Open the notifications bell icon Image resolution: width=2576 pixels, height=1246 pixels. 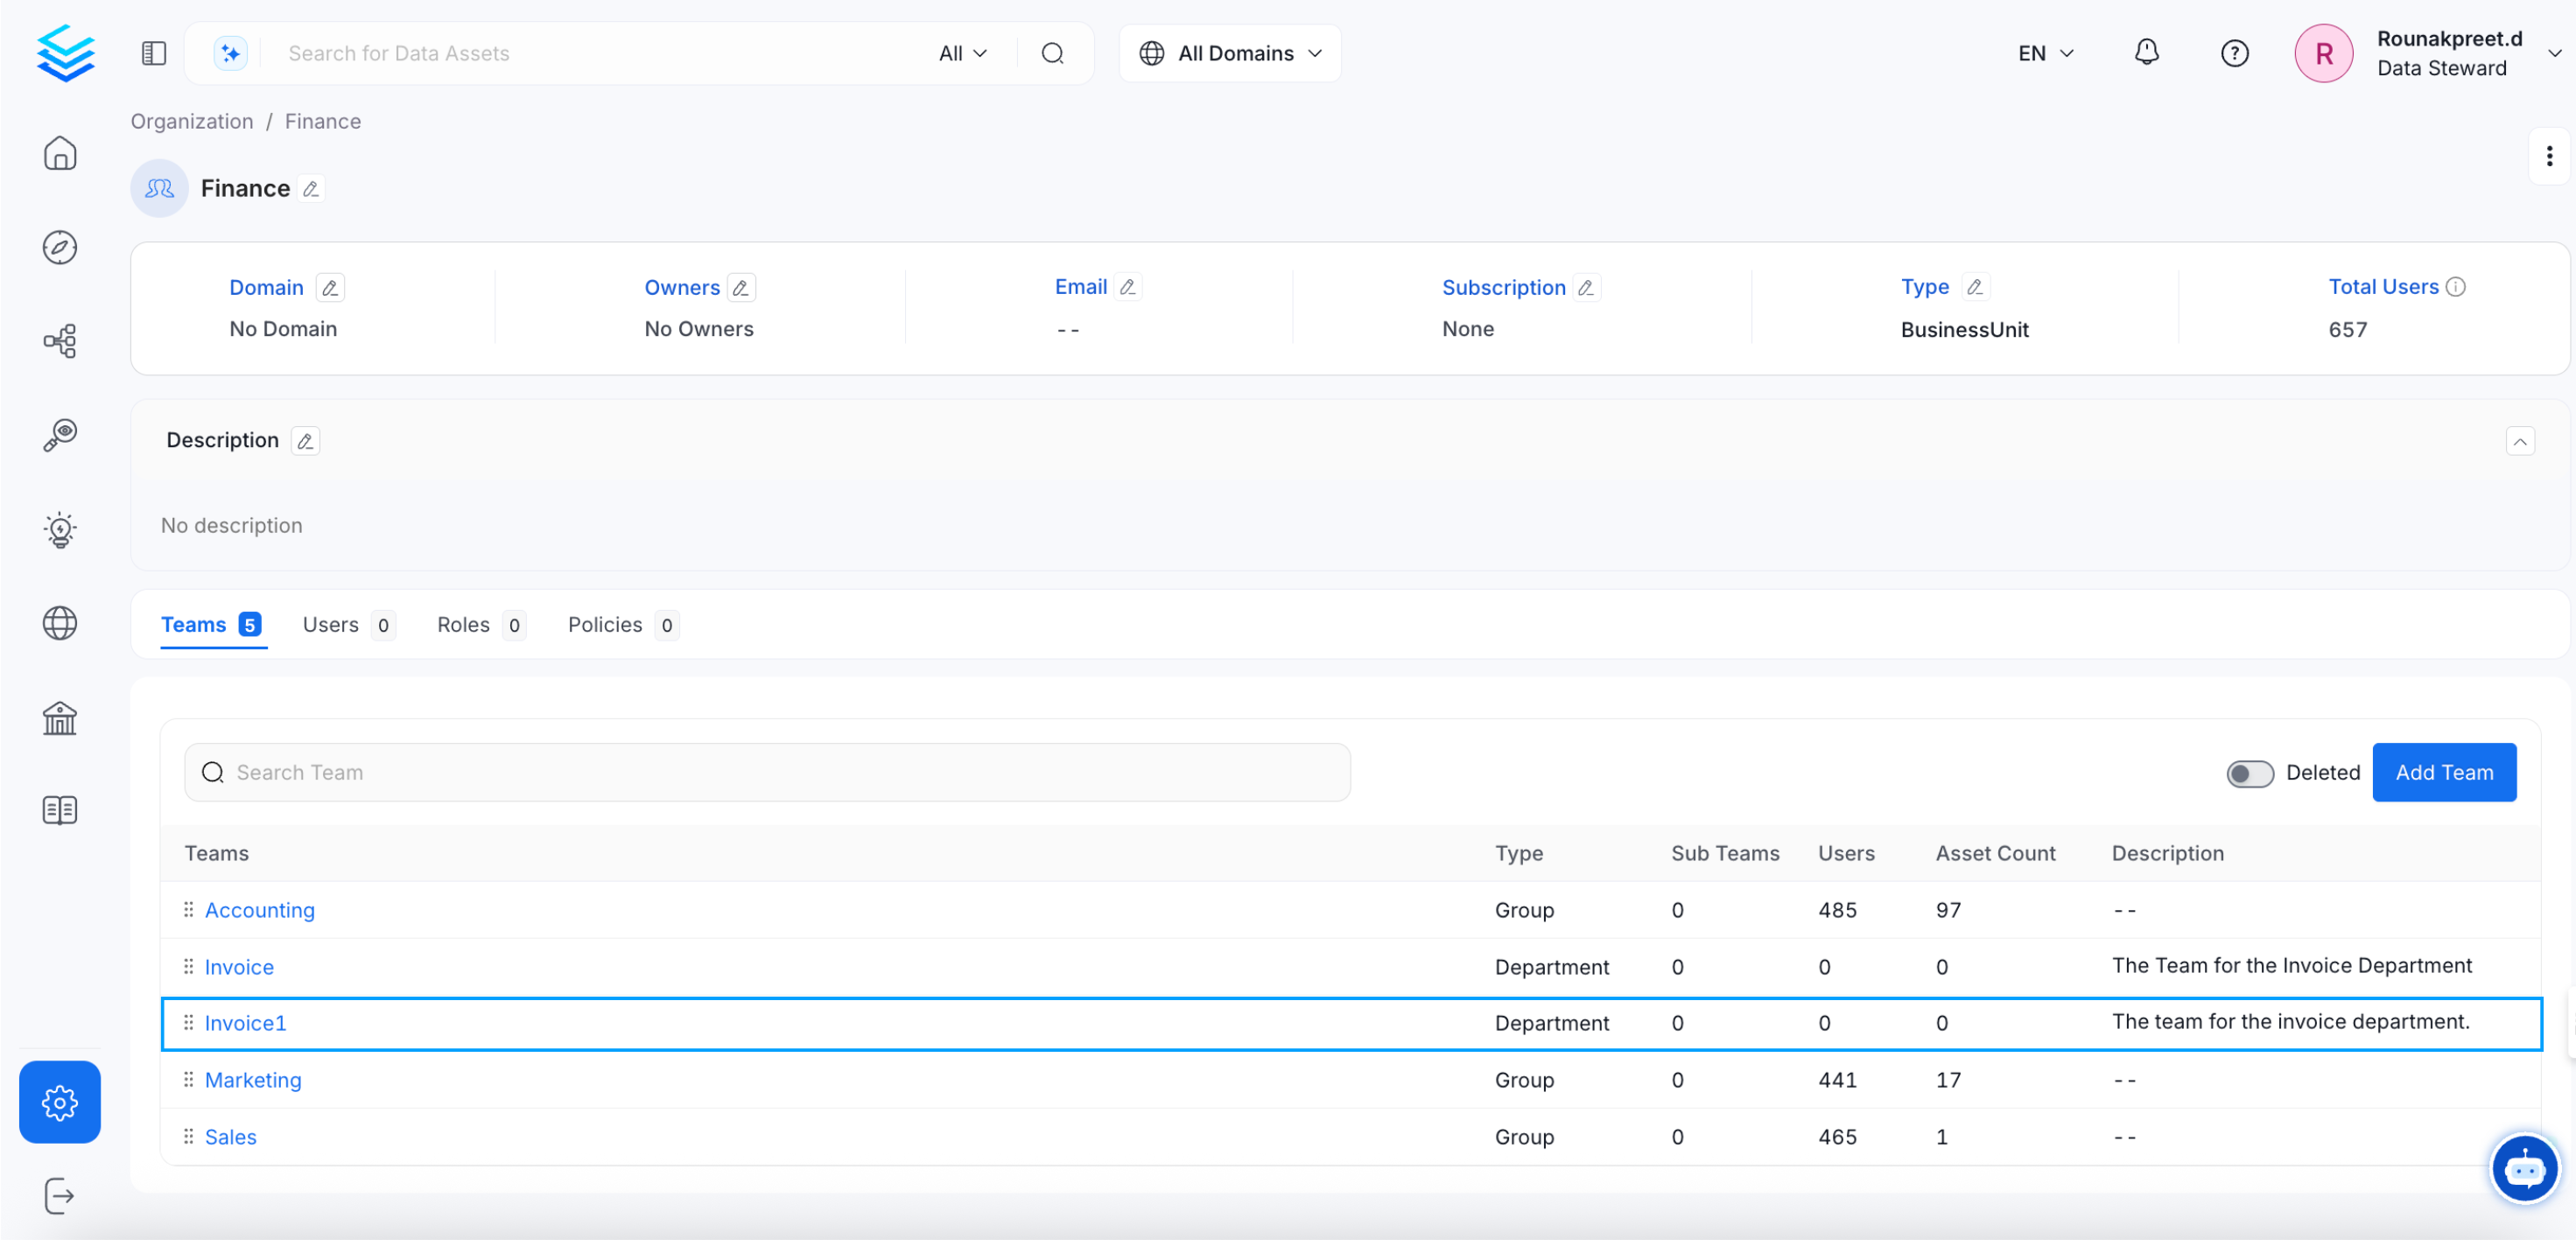[x=2146, y=53]
